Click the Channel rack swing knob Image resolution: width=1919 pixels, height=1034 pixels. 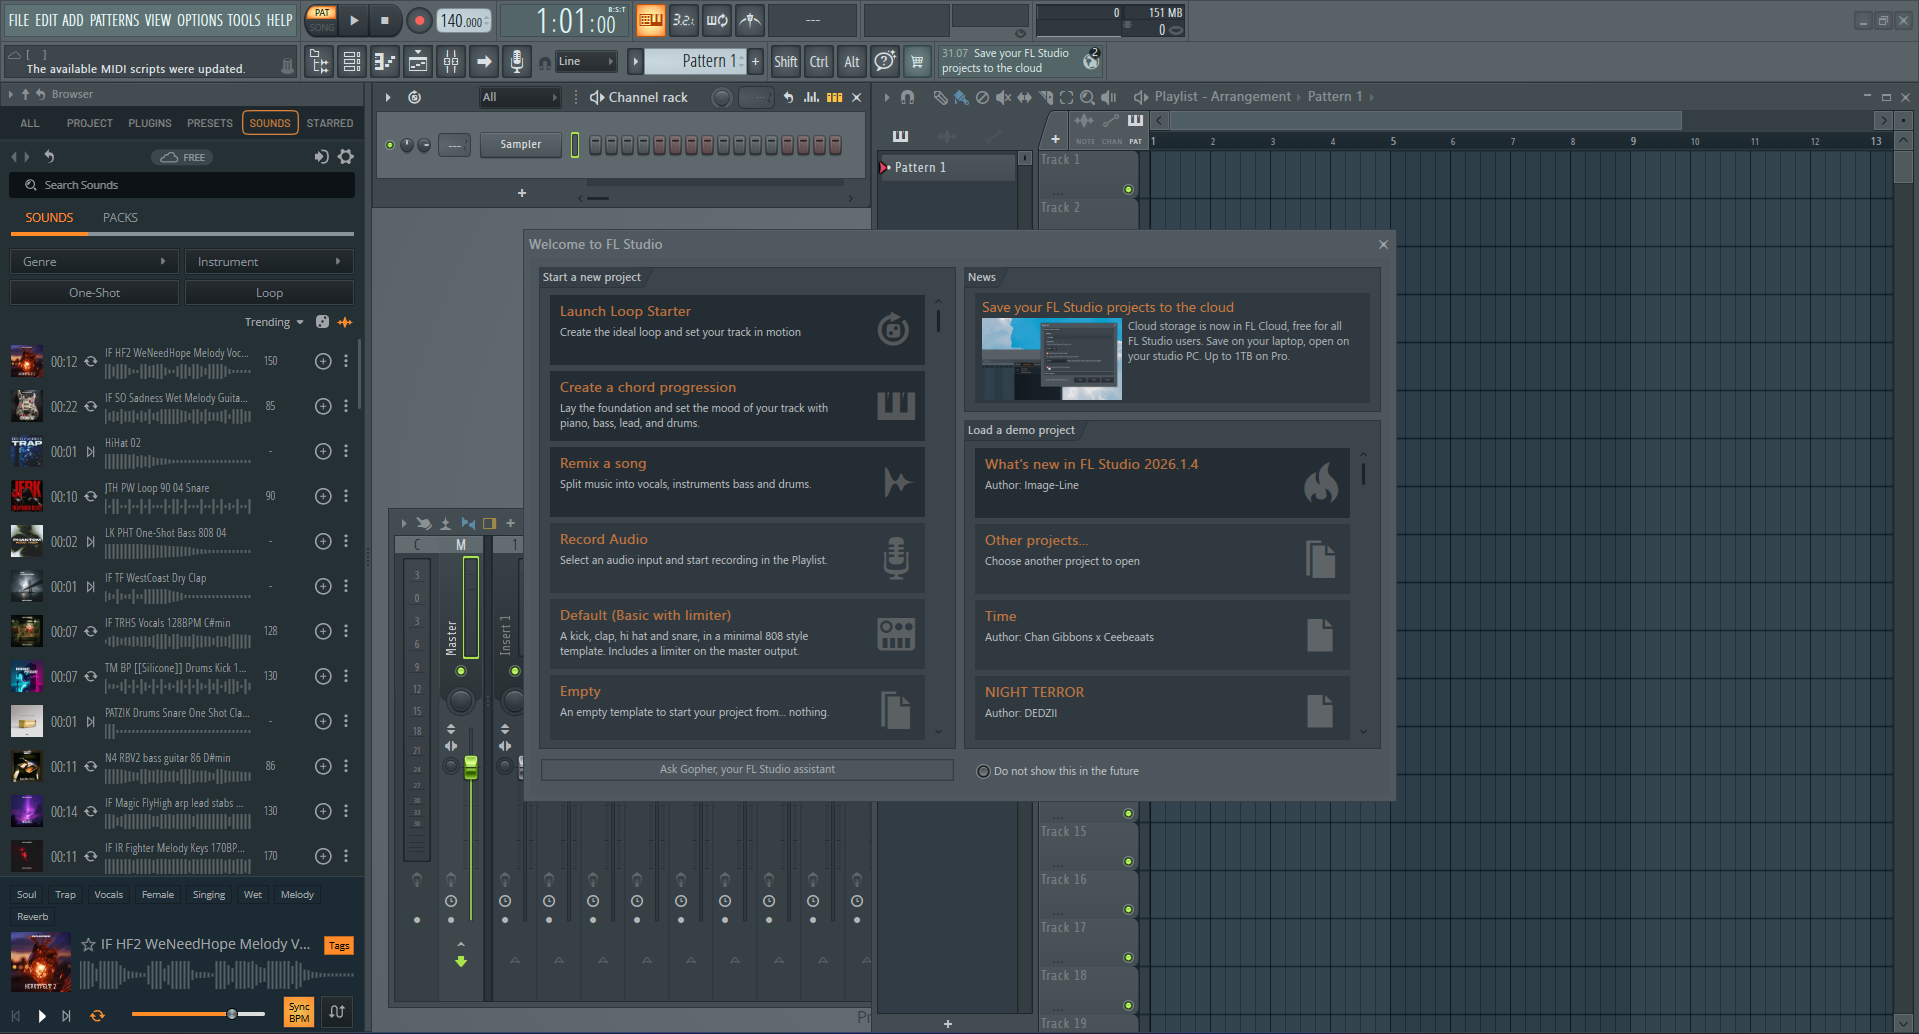pyautogui.click(x=721, y=97)
